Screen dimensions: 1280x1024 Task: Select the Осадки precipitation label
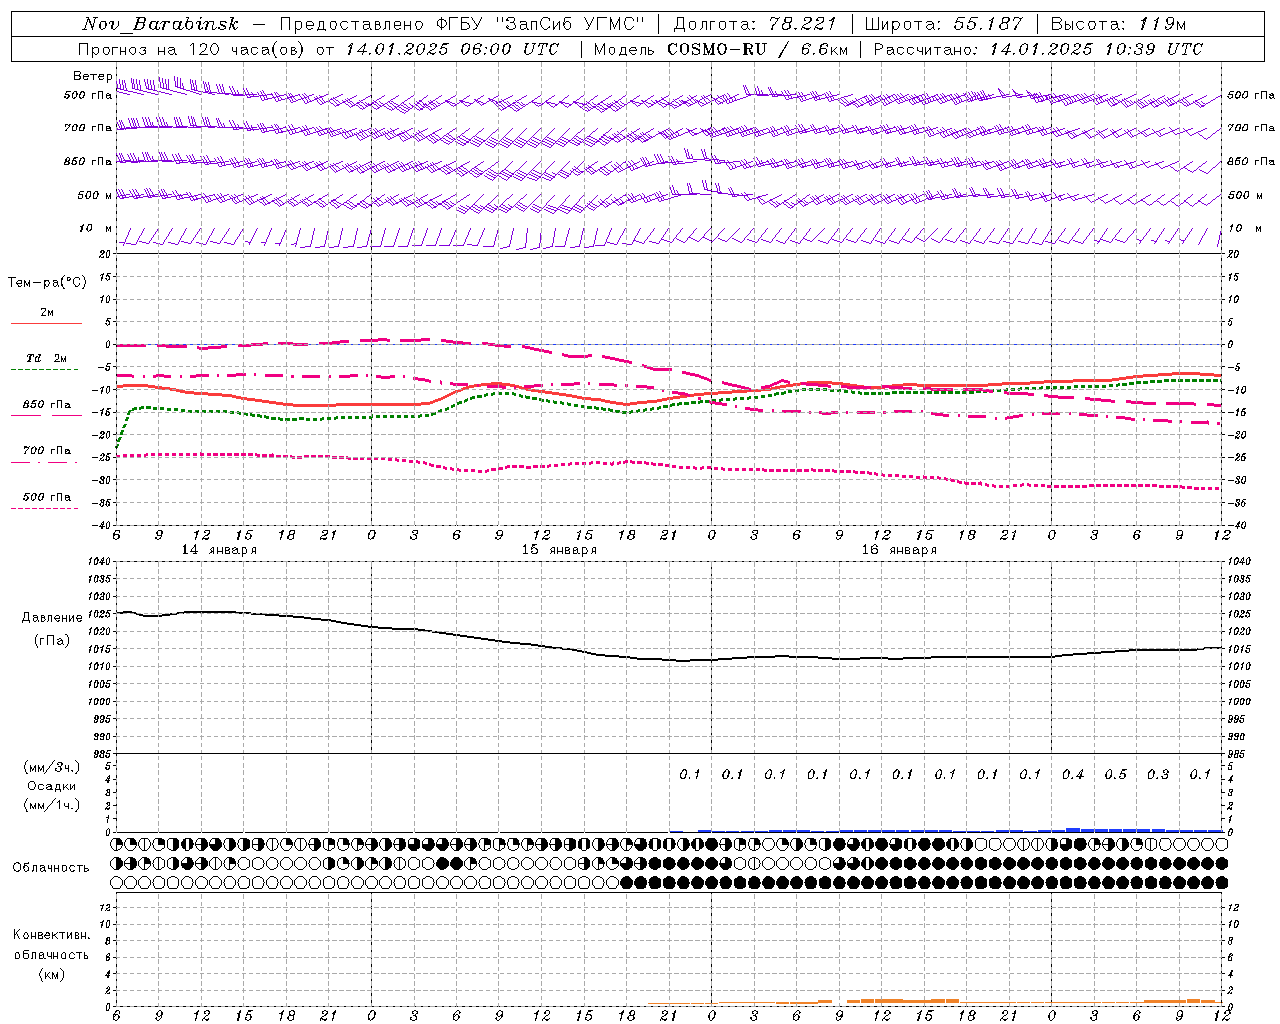coord(52,786)
